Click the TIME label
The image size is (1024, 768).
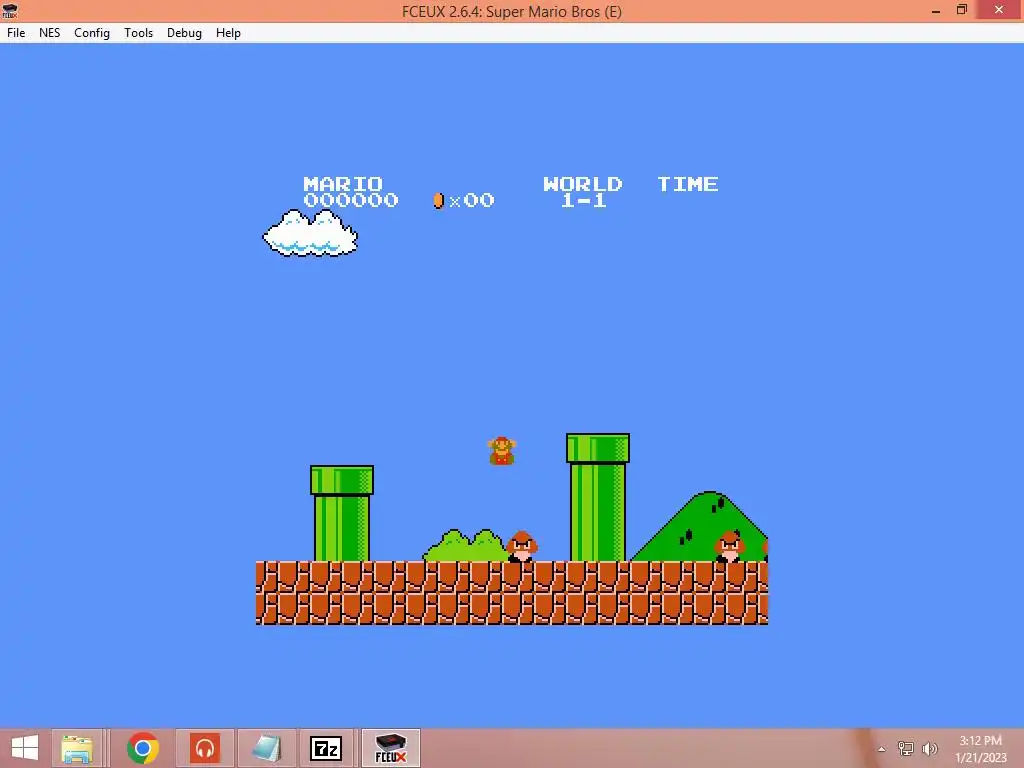[688, 184]
